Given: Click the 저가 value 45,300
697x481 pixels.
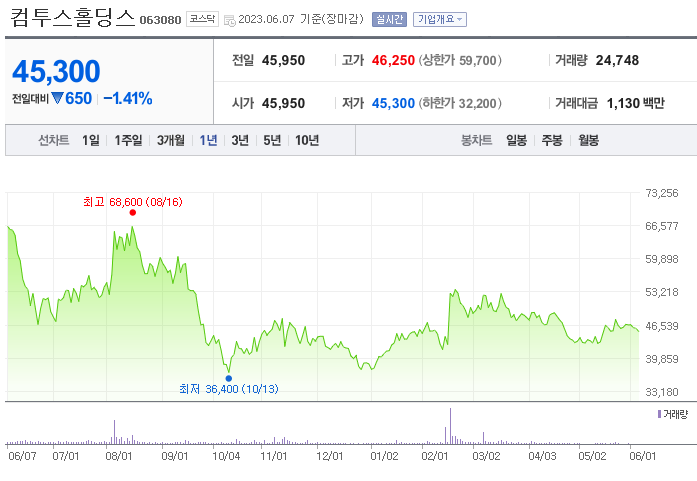Looking at the screenshot, I should click(393, 104).
